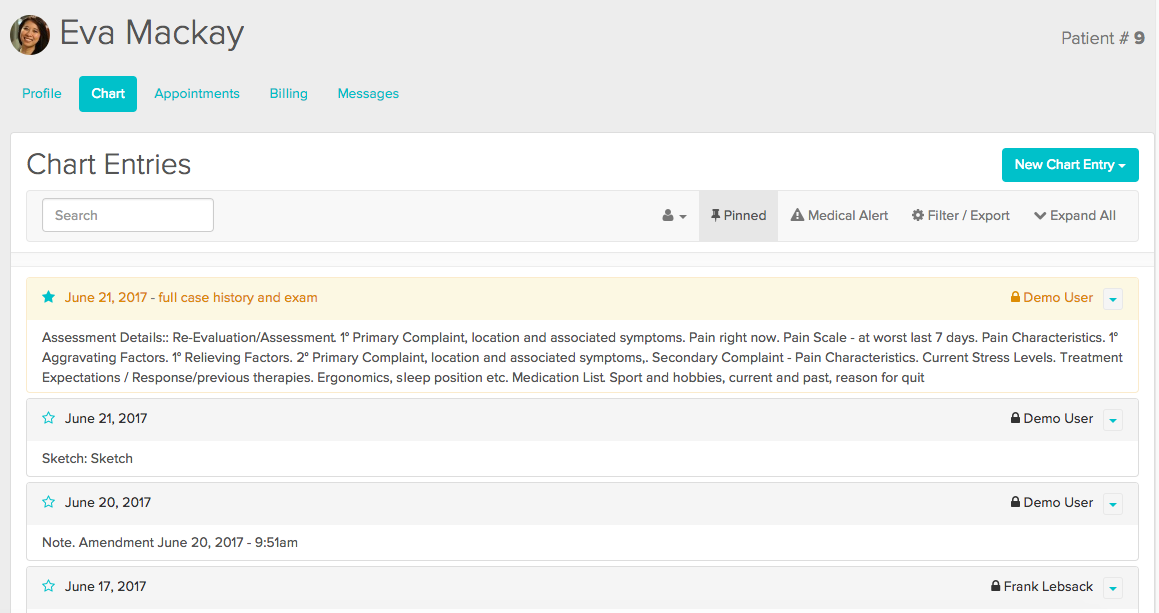Click lock icon beside Frank Lebsack
This screenshot has height=613, width=1159.
point(995,586)
